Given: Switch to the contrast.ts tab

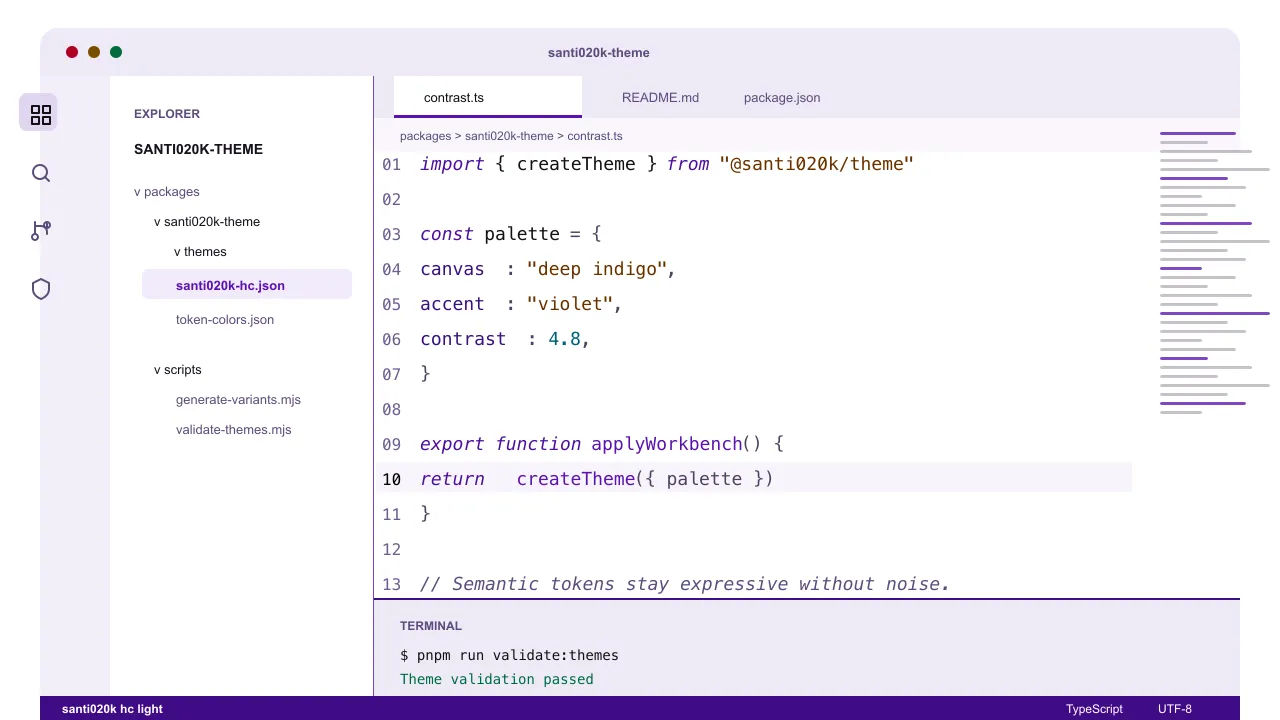Looking at the screenshot, I should click(488, 98).
